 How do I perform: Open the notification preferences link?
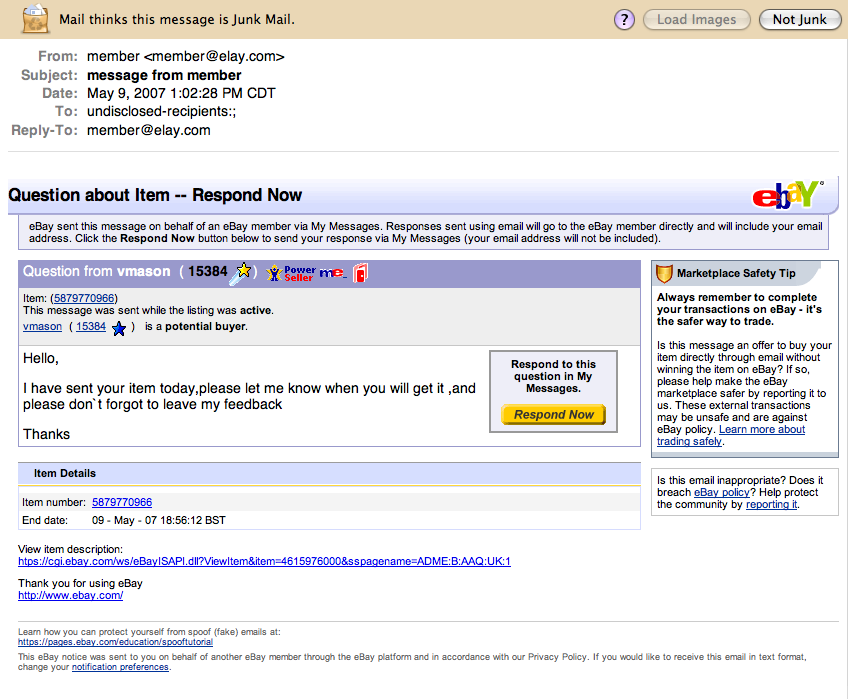pos(120,666)
